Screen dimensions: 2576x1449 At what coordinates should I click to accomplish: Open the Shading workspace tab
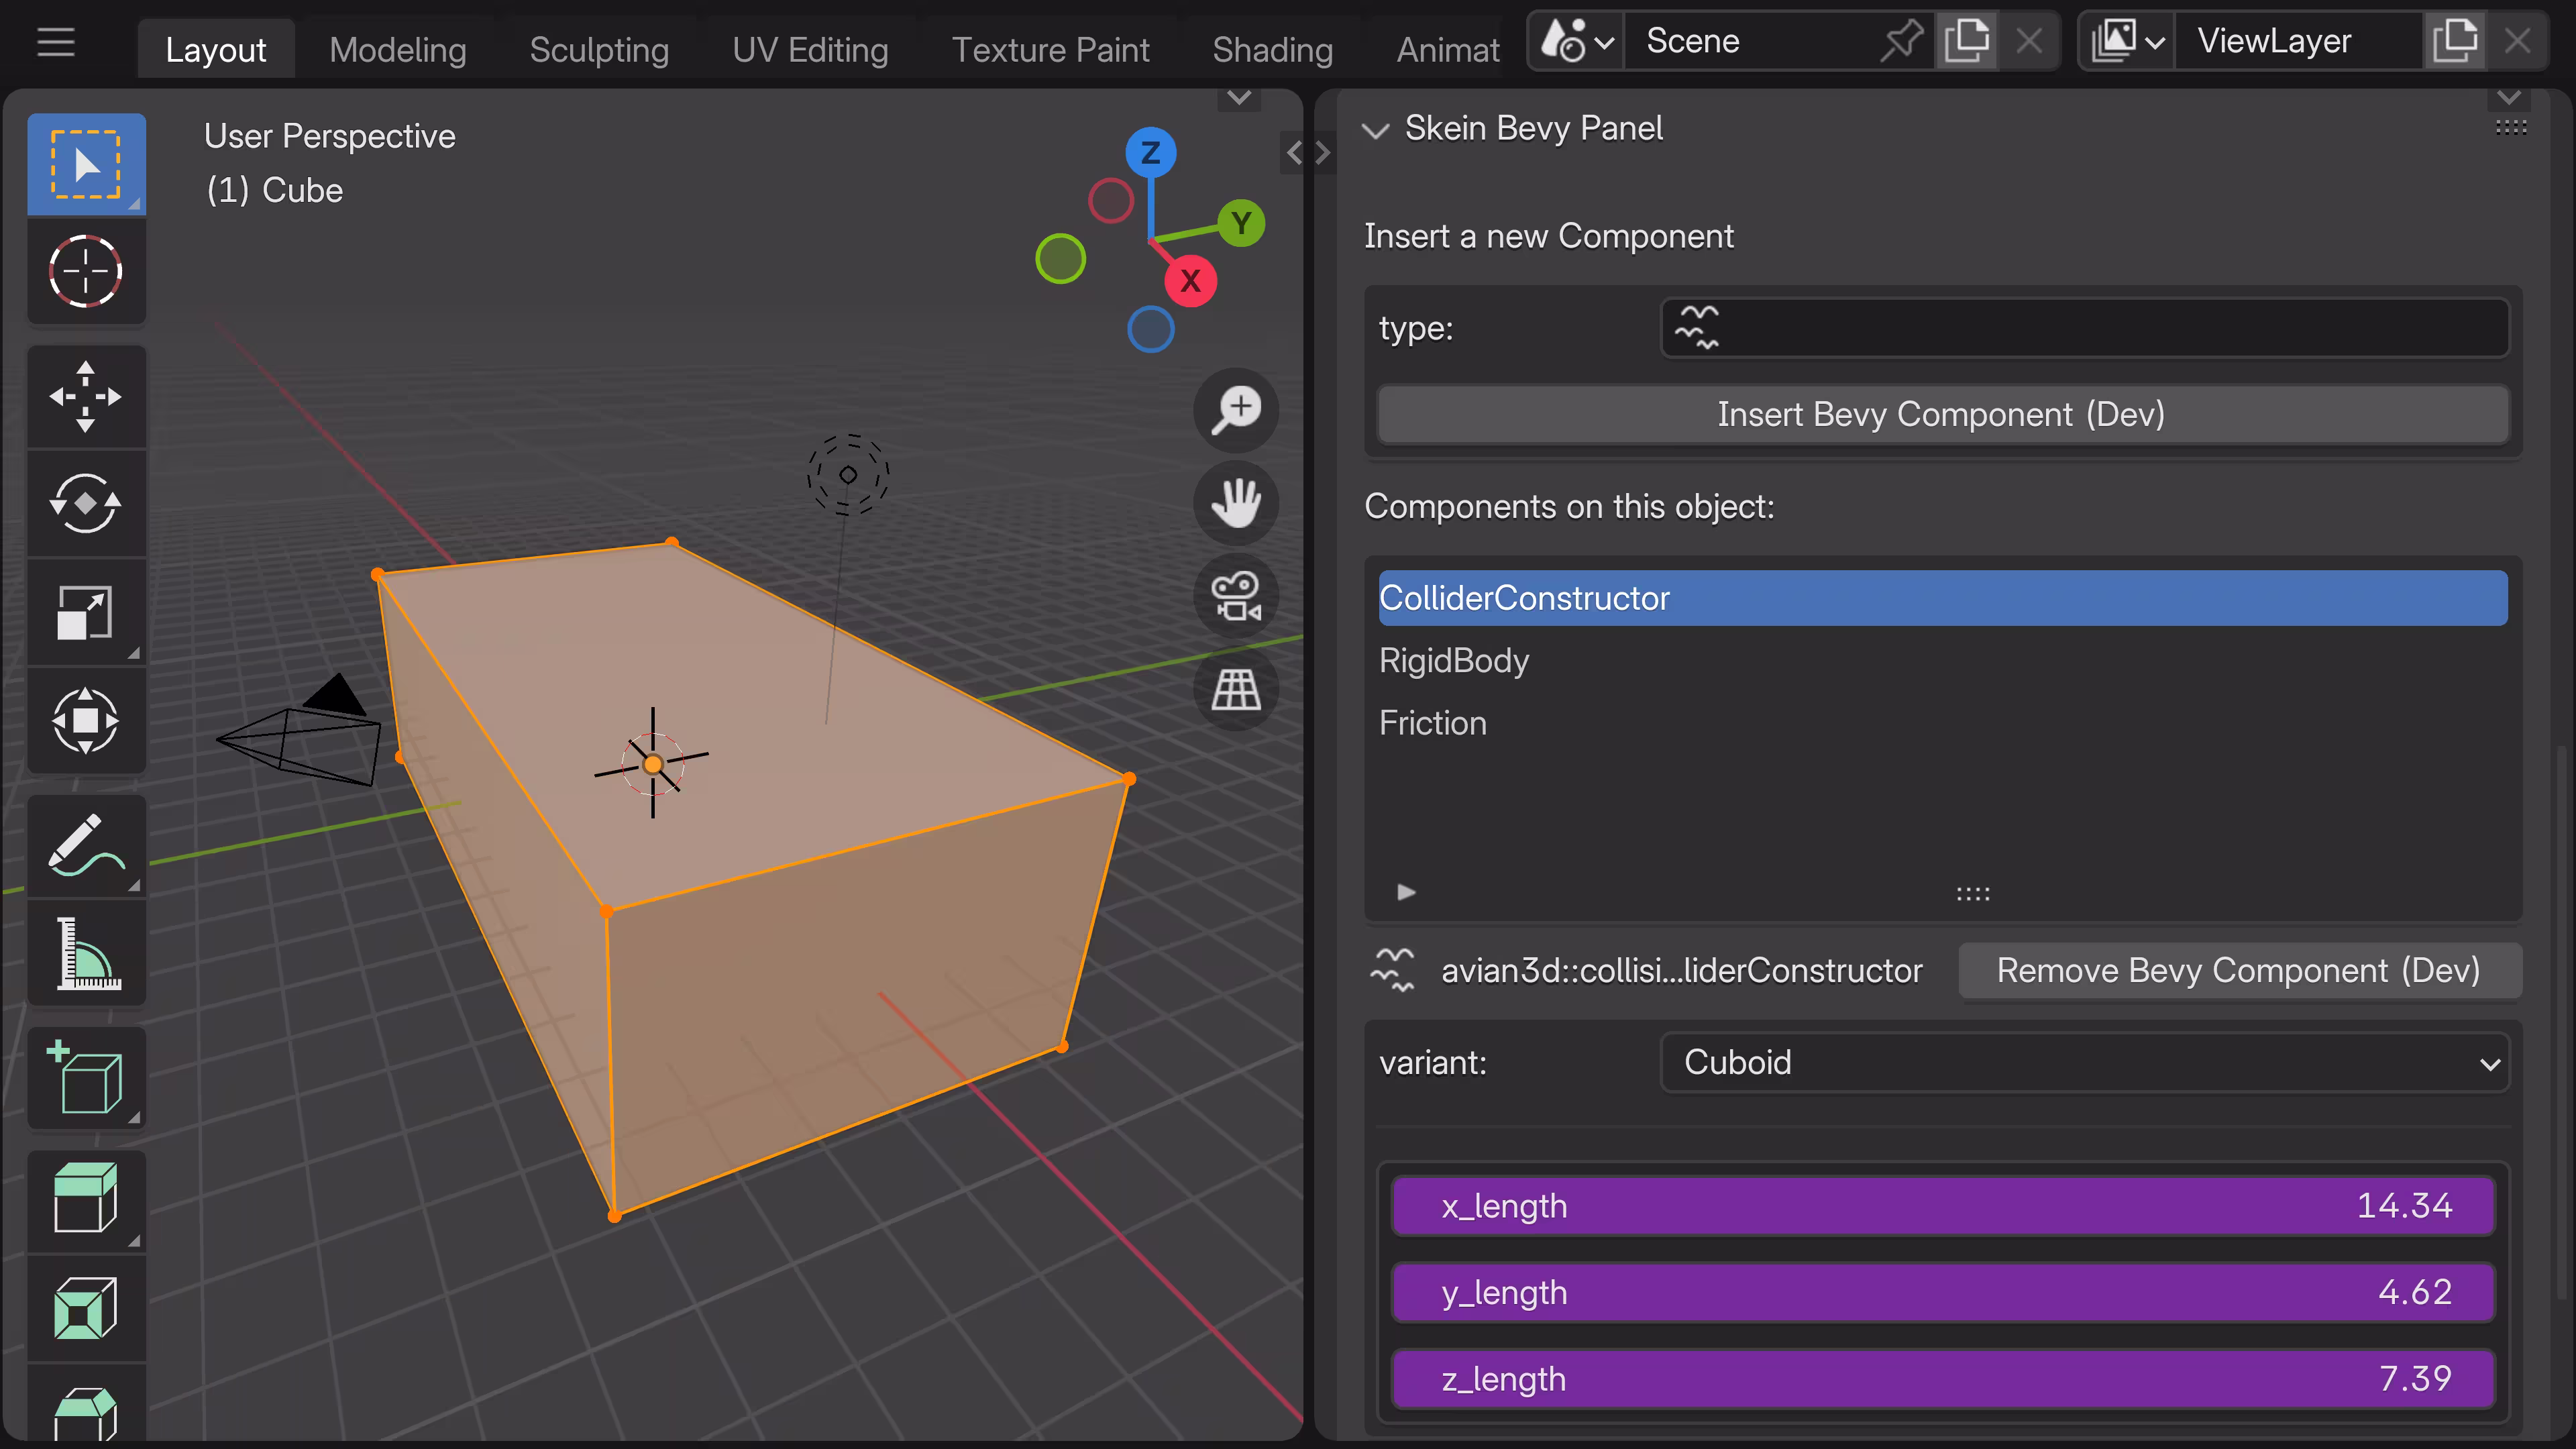point(1272,50)
